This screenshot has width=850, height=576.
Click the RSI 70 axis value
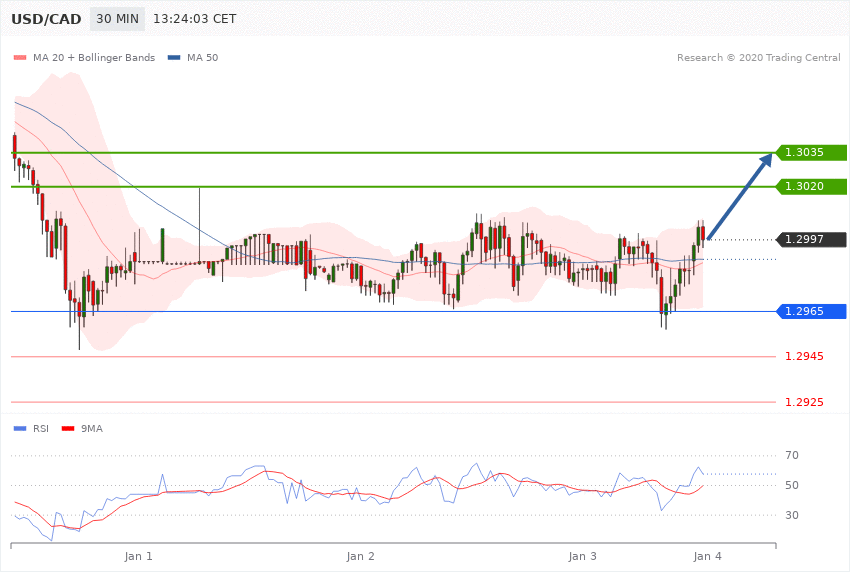(x=792, y=455)
